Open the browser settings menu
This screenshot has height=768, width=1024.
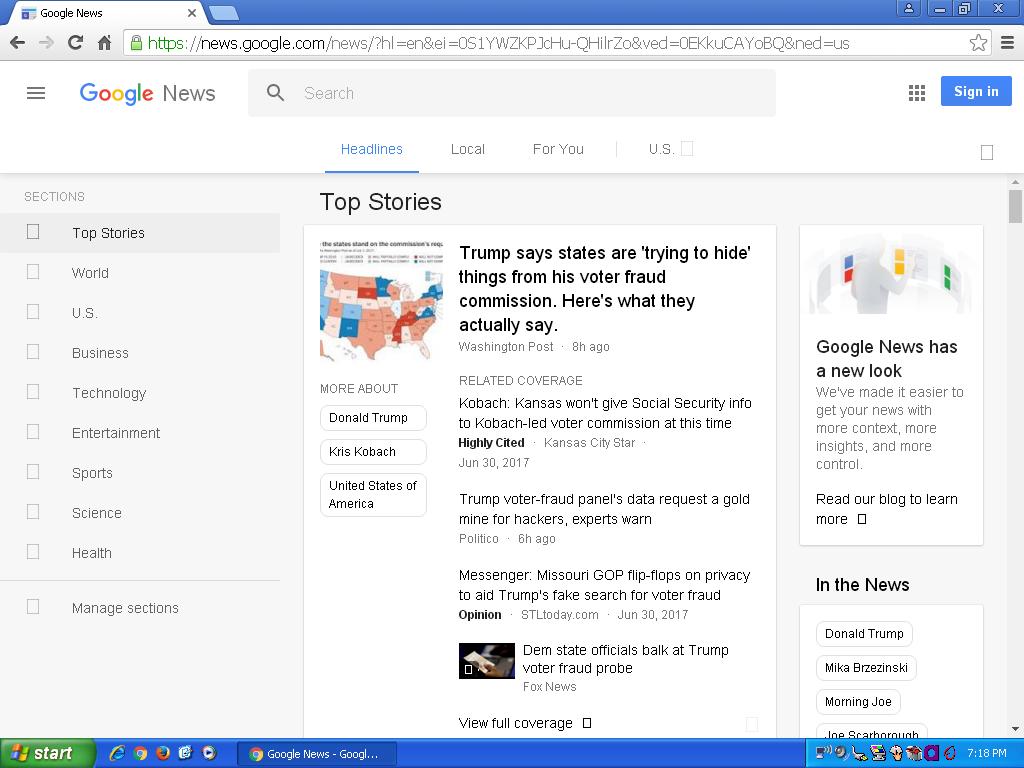(1008, 44)
